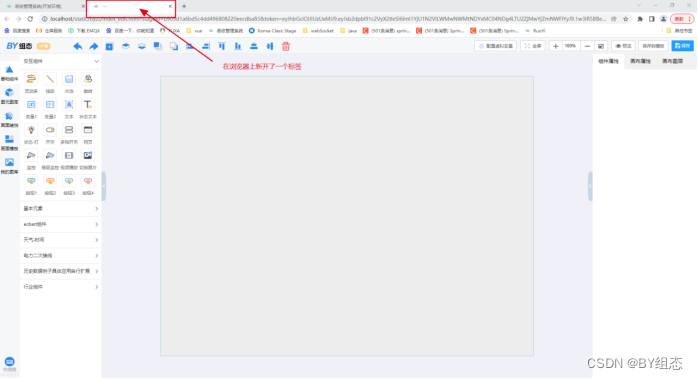Open the cube icon library in sidebar
Screen dimensions: 698x379
(9, 96)
